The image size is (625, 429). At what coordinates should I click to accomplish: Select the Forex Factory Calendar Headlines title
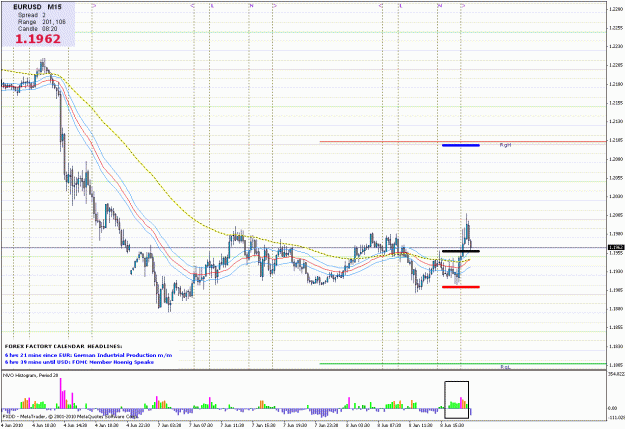pyautogui.click(x=64, y=346)
